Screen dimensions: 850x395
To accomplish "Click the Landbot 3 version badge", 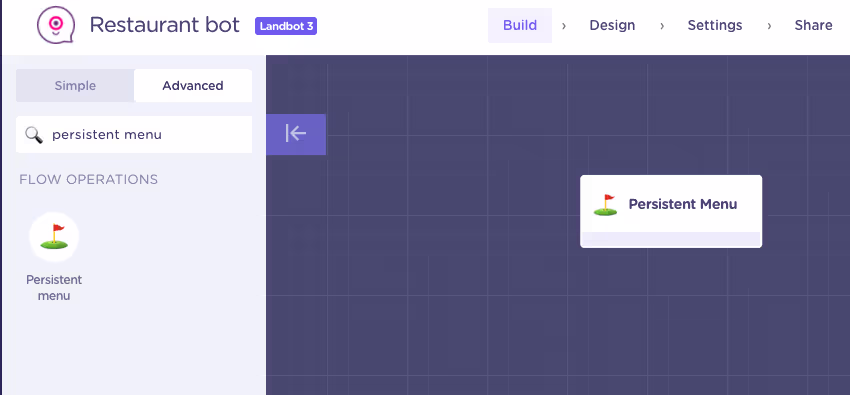I will [x=286, y=26].
